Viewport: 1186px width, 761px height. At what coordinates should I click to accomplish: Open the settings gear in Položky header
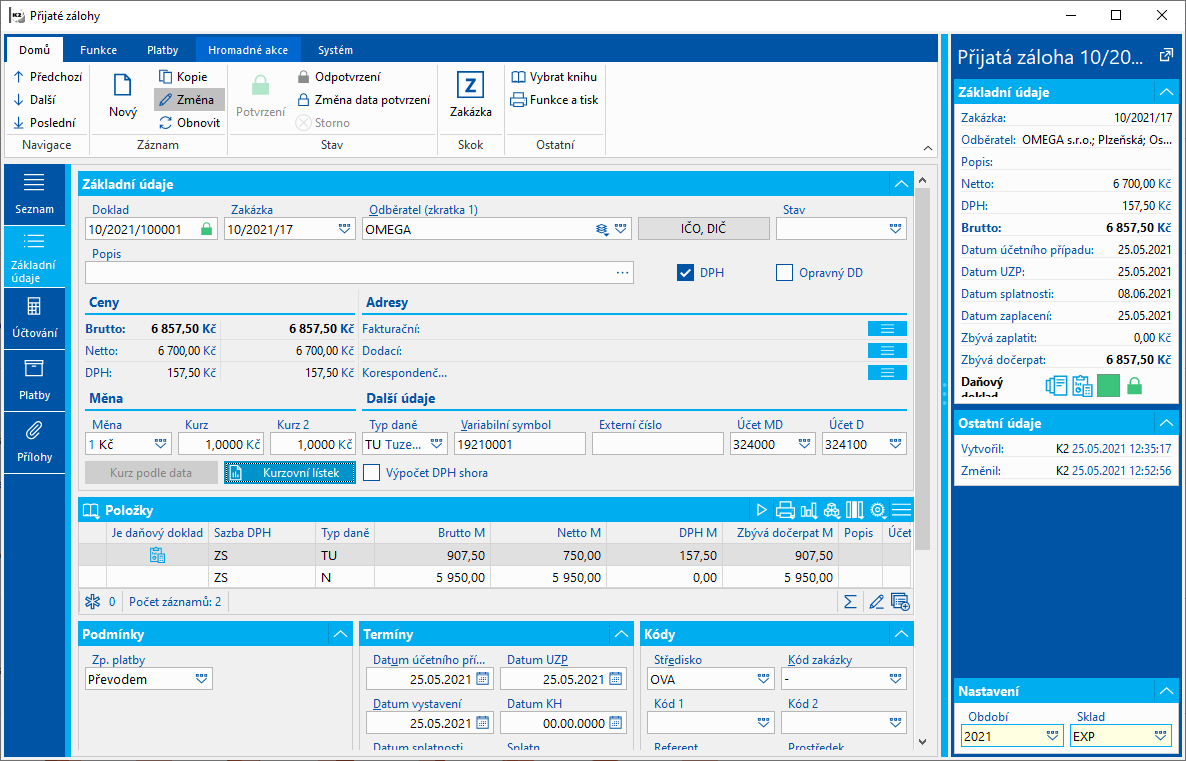pos(877,511)
